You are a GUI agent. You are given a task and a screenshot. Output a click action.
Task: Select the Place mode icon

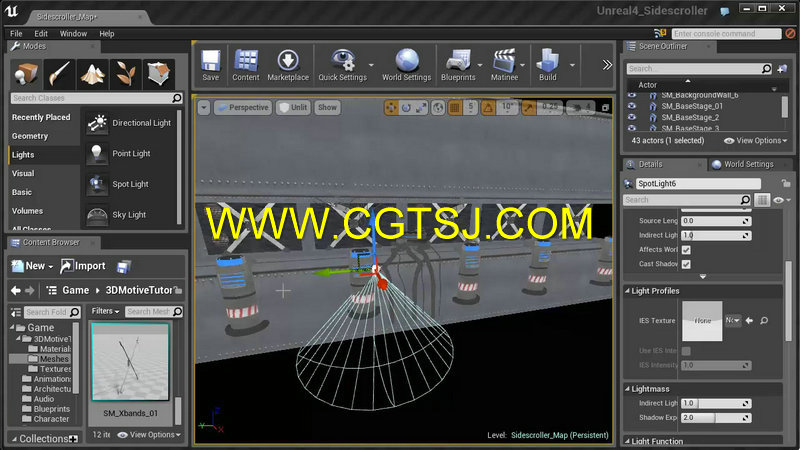pyautogui.click(x=26, y=74)
